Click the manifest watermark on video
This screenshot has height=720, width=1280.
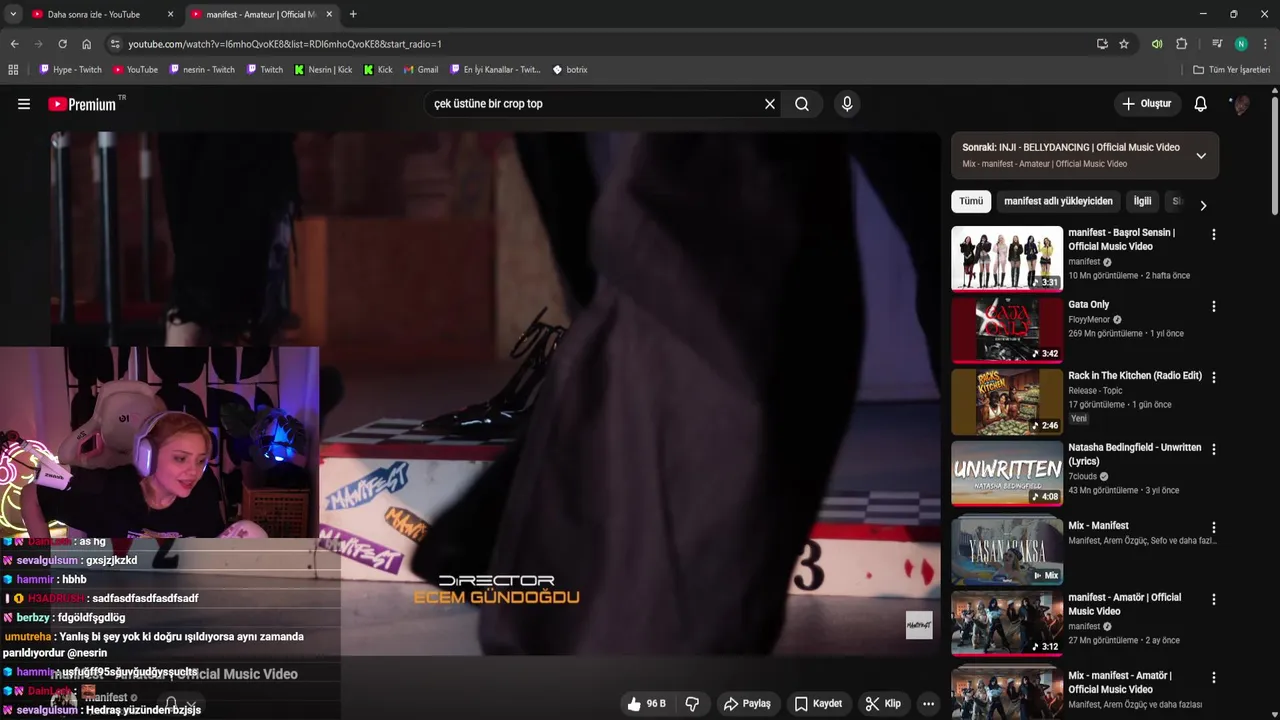(919, 625)
